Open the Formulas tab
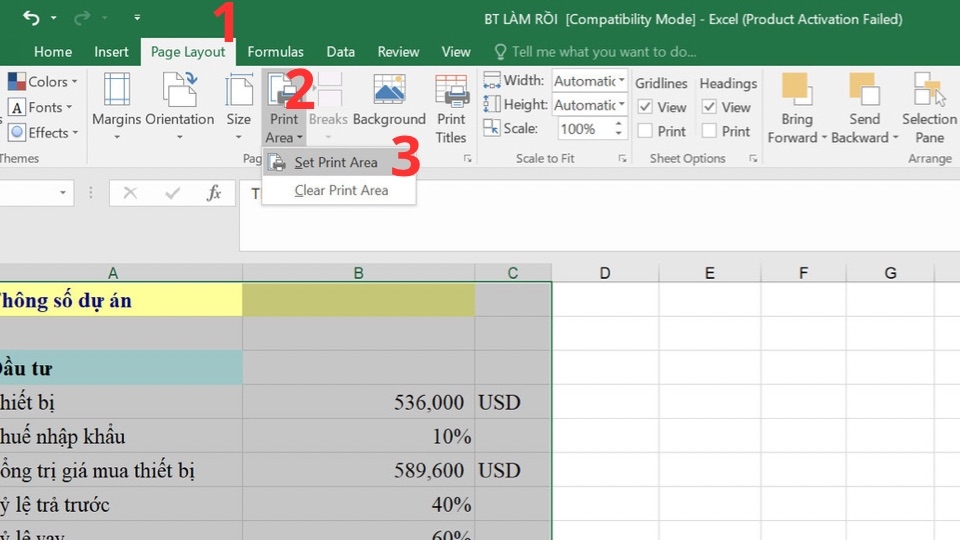960x540 pixels. pos(276,52)
